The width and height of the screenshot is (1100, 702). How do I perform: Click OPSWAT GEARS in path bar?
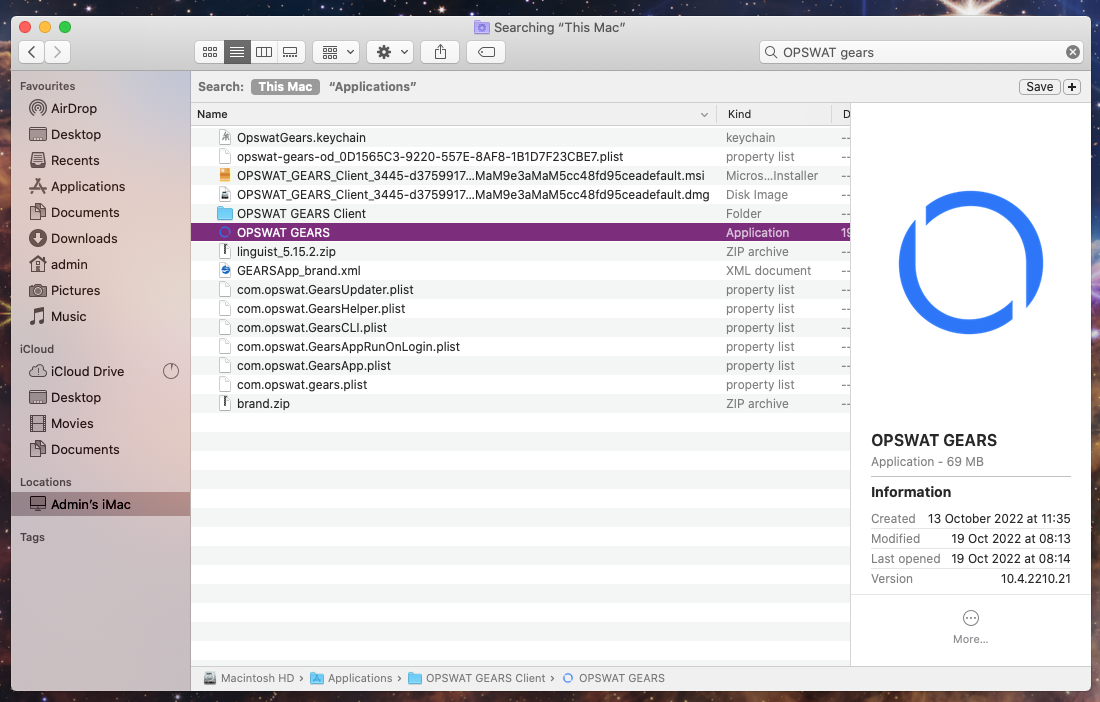point(614,678)
